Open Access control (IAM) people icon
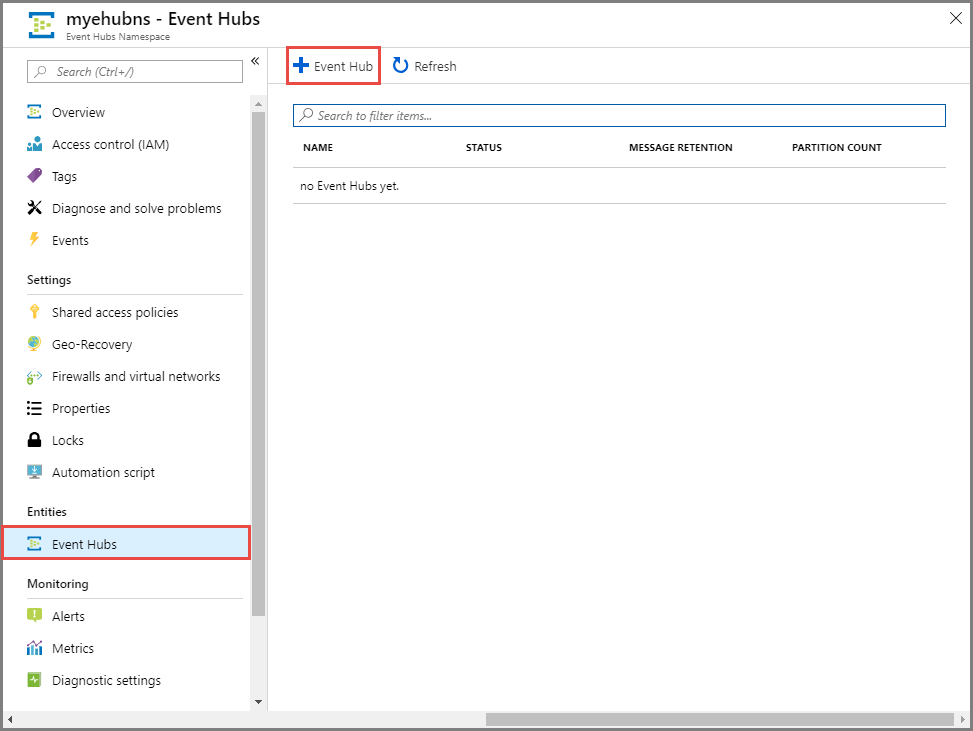The width and height of the screenshot is (973, 731). pyautogui.click(x=35, y=145)
